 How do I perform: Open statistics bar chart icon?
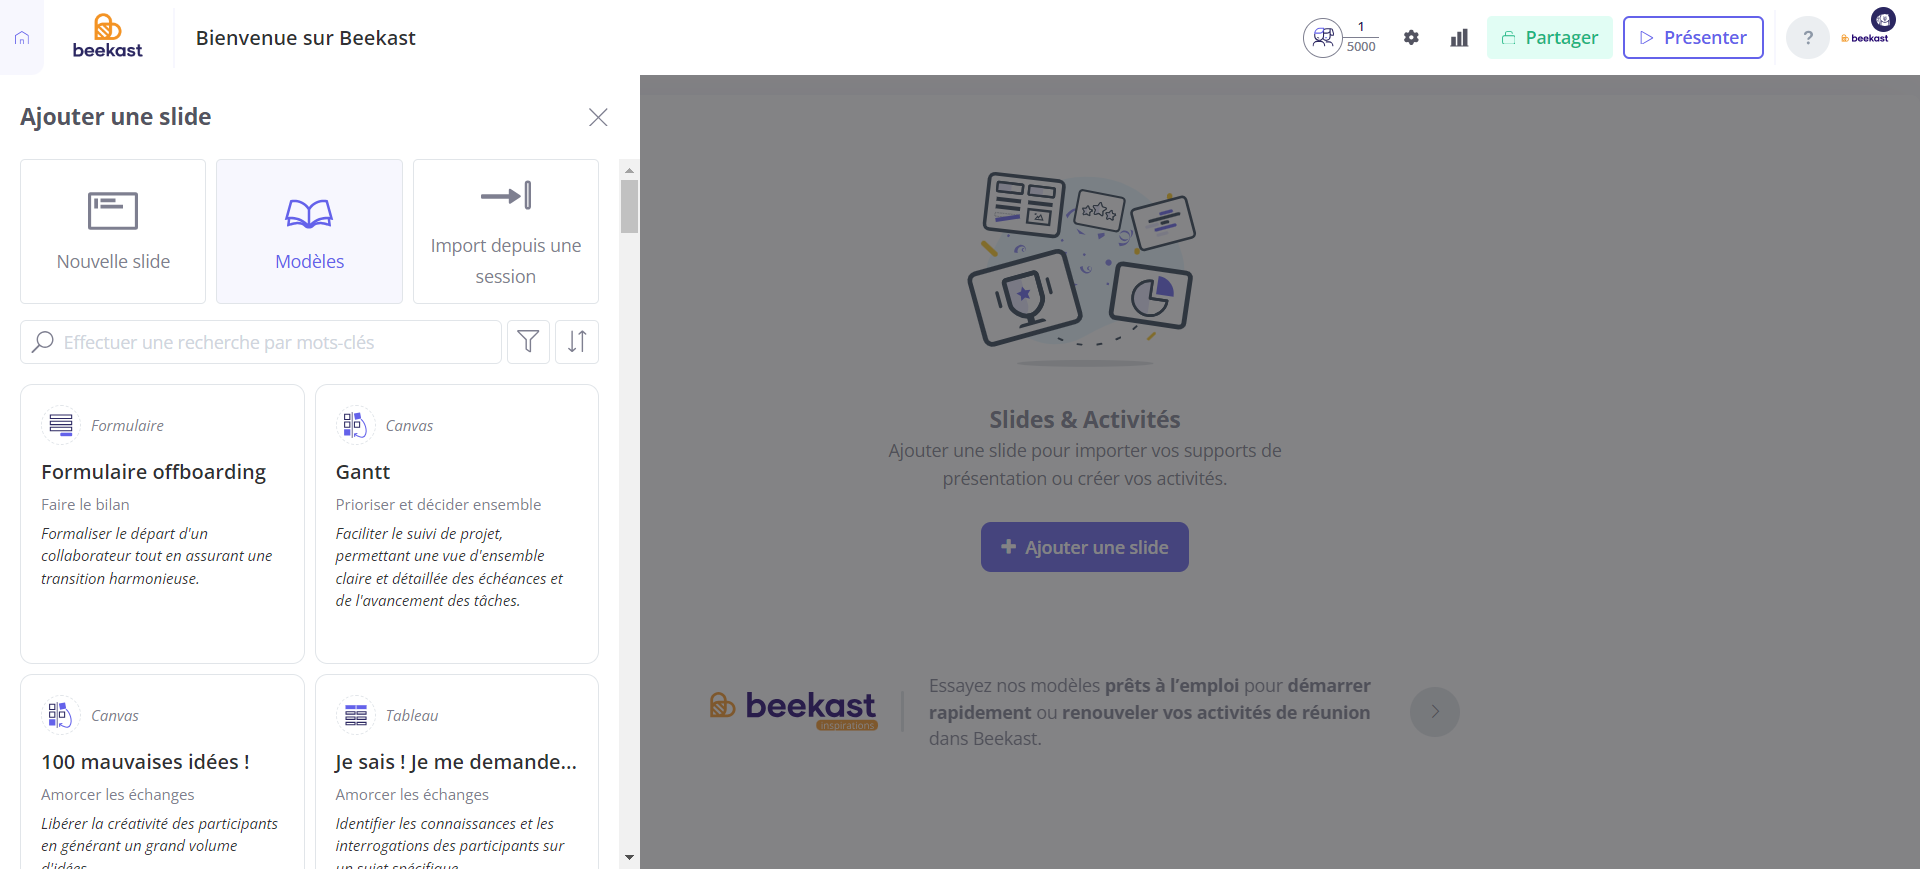pyautogui.click(x=1459, y=38)
